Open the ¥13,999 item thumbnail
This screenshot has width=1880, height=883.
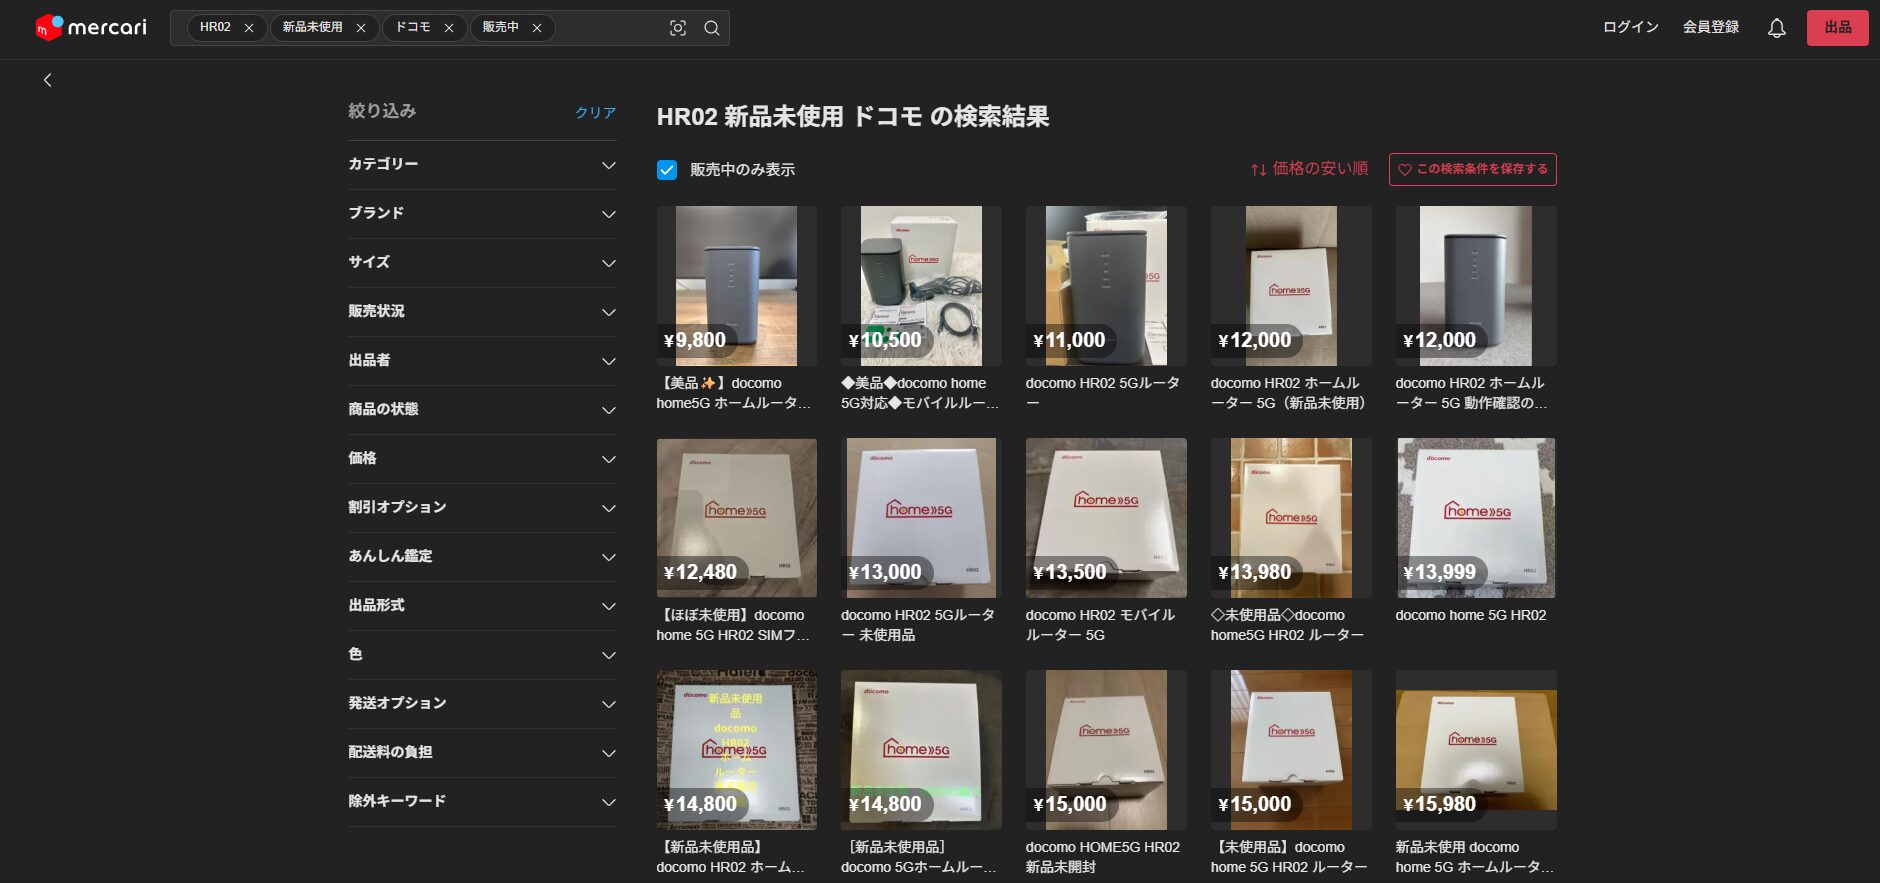pyautogui.click(x=1476, y=518)
